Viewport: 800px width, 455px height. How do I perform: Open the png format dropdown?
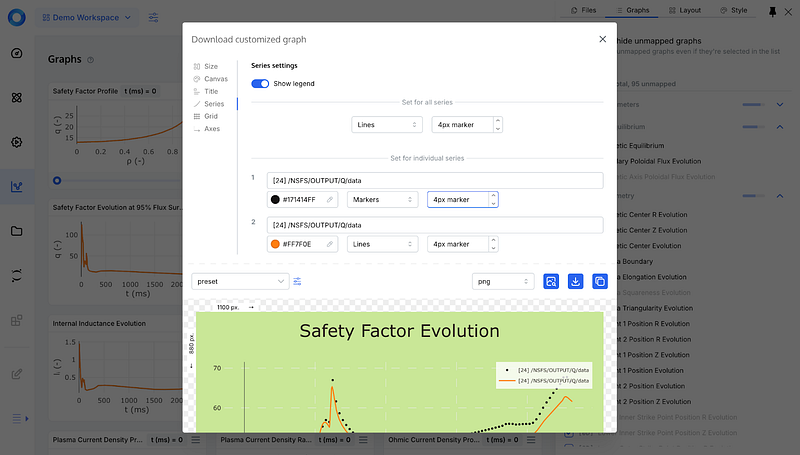[503, 282]
